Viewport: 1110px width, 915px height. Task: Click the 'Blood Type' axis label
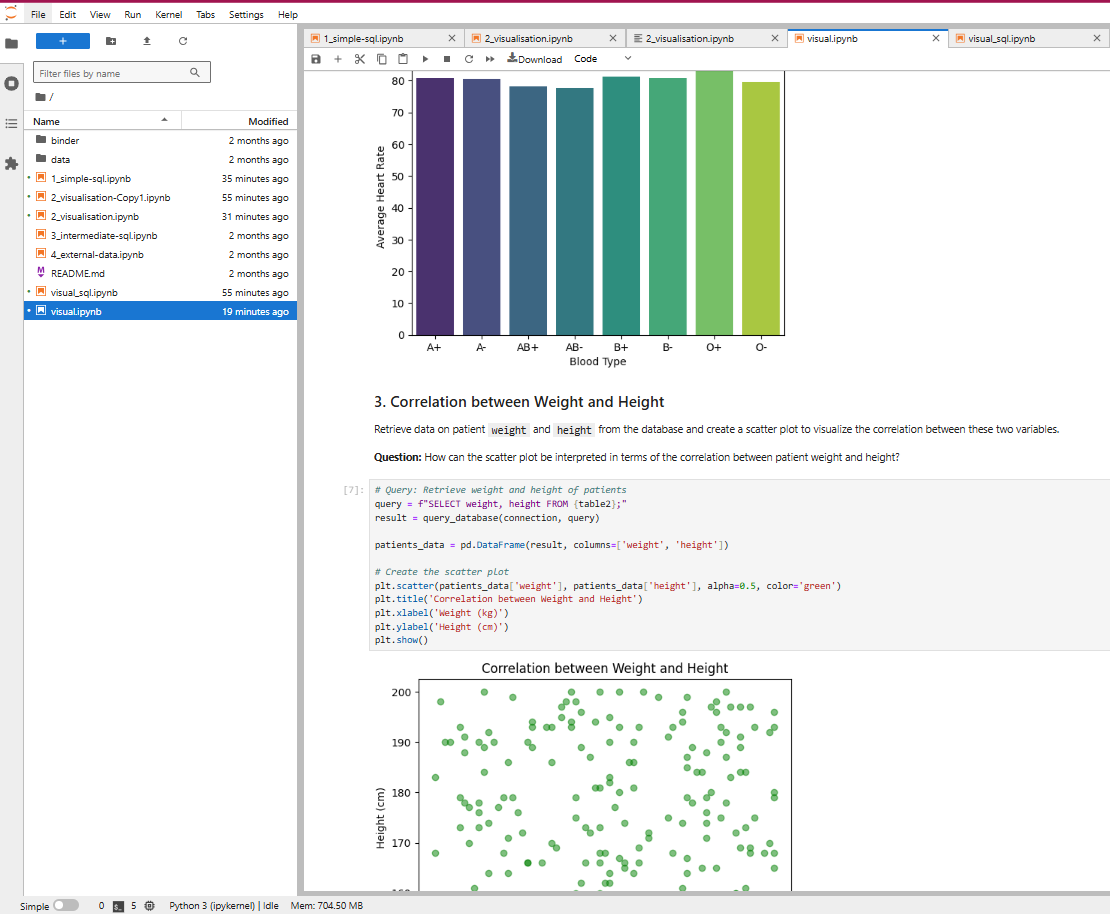597,362
